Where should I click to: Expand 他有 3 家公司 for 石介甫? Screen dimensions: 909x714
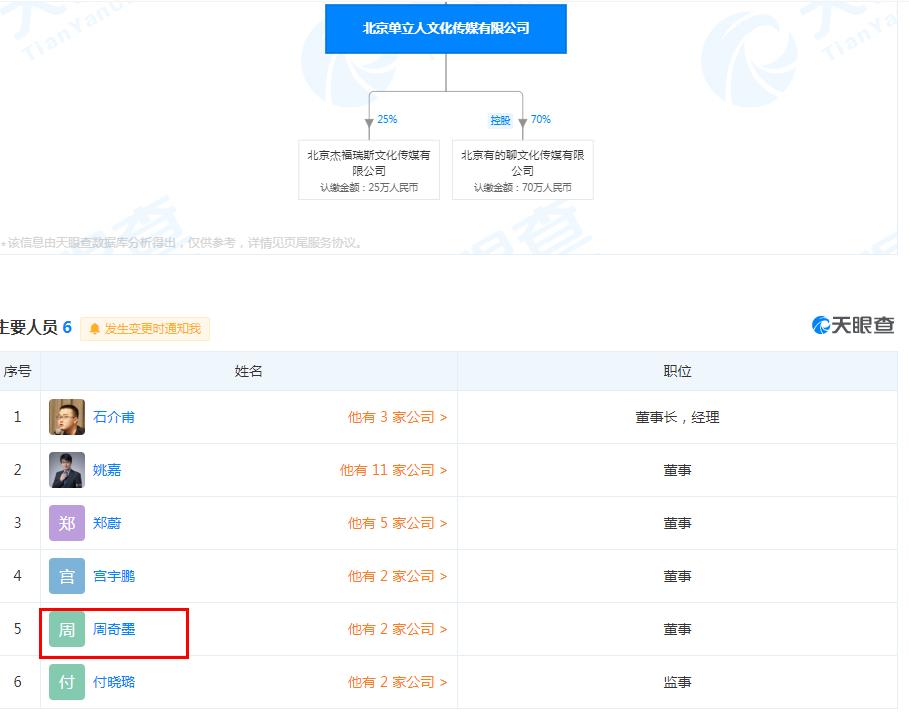point(397,417)
